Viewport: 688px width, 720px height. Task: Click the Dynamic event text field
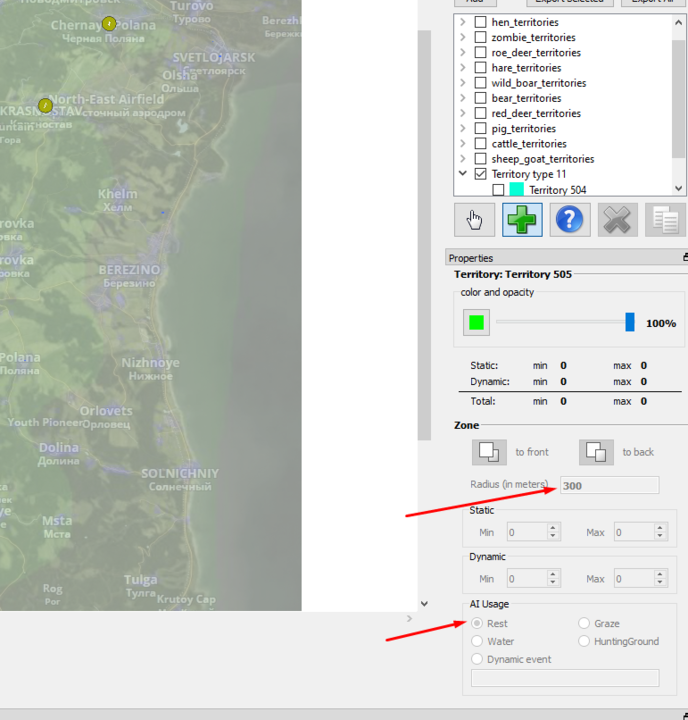565,678
